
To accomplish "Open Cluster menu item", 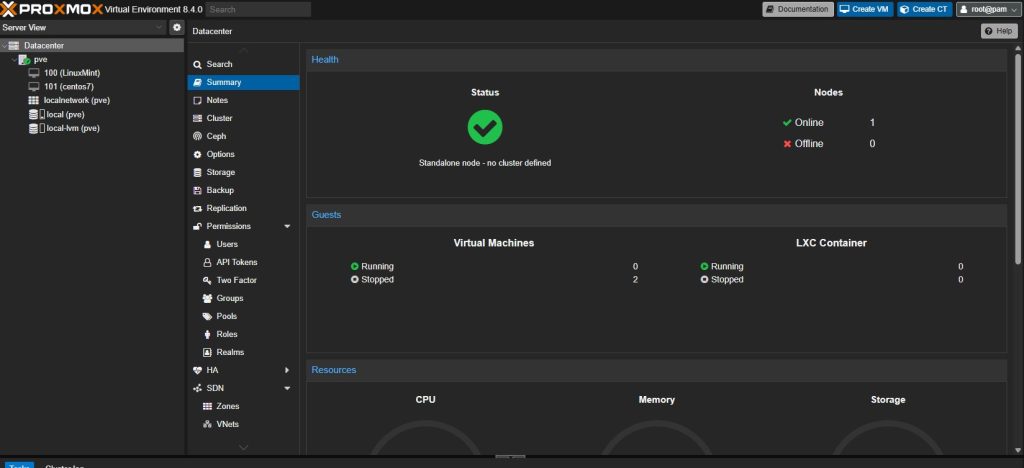I will [243, 118].
